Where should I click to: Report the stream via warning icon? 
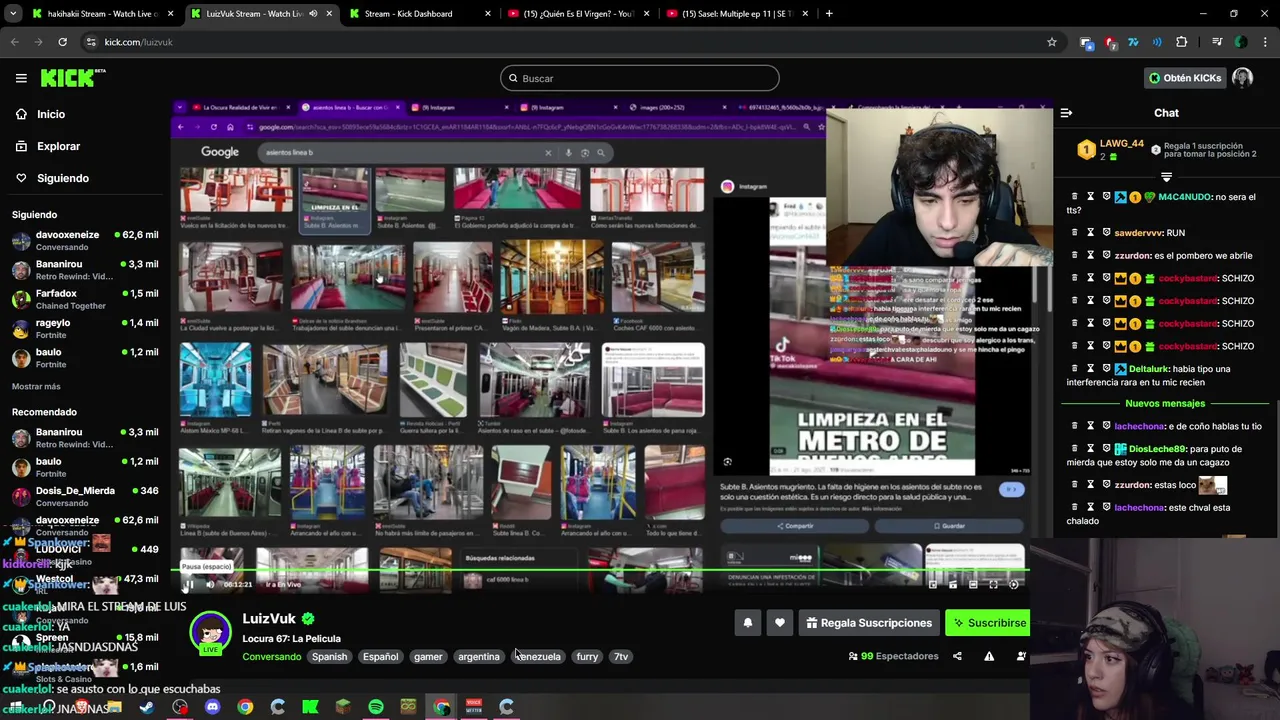pos(989,656)
